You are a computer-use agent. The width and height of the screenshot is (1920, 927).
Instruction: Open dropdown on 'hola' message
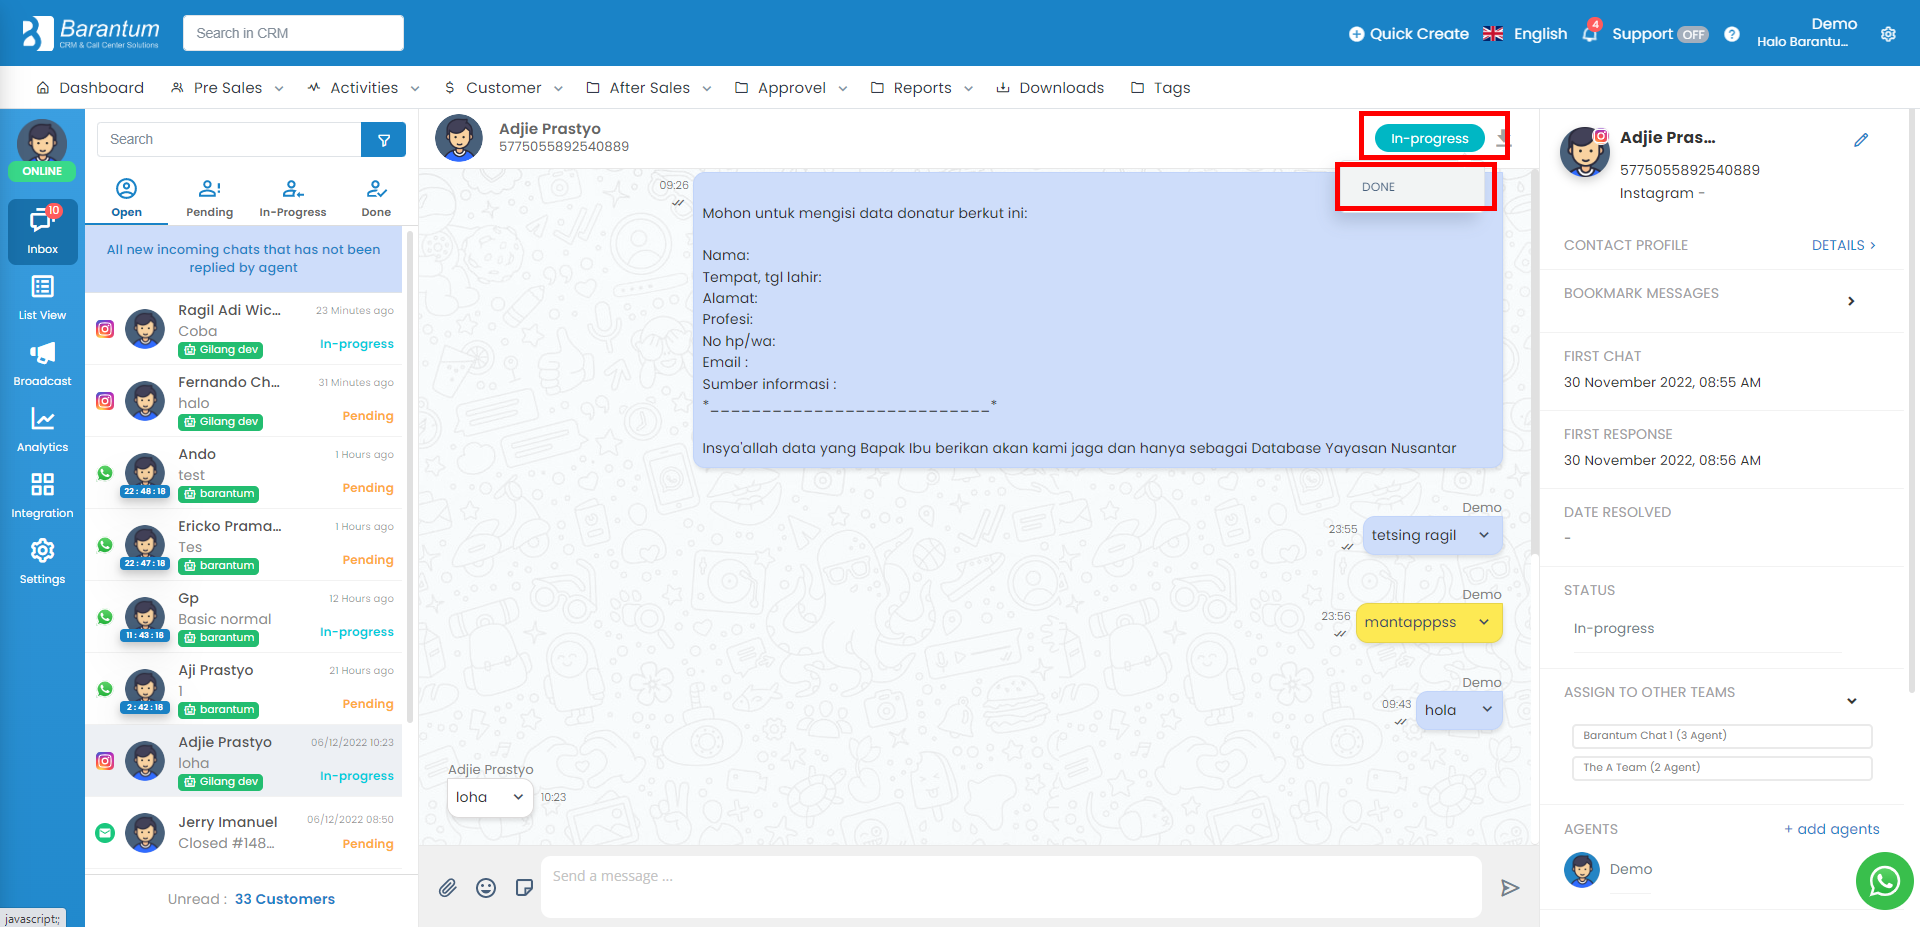1487,710
